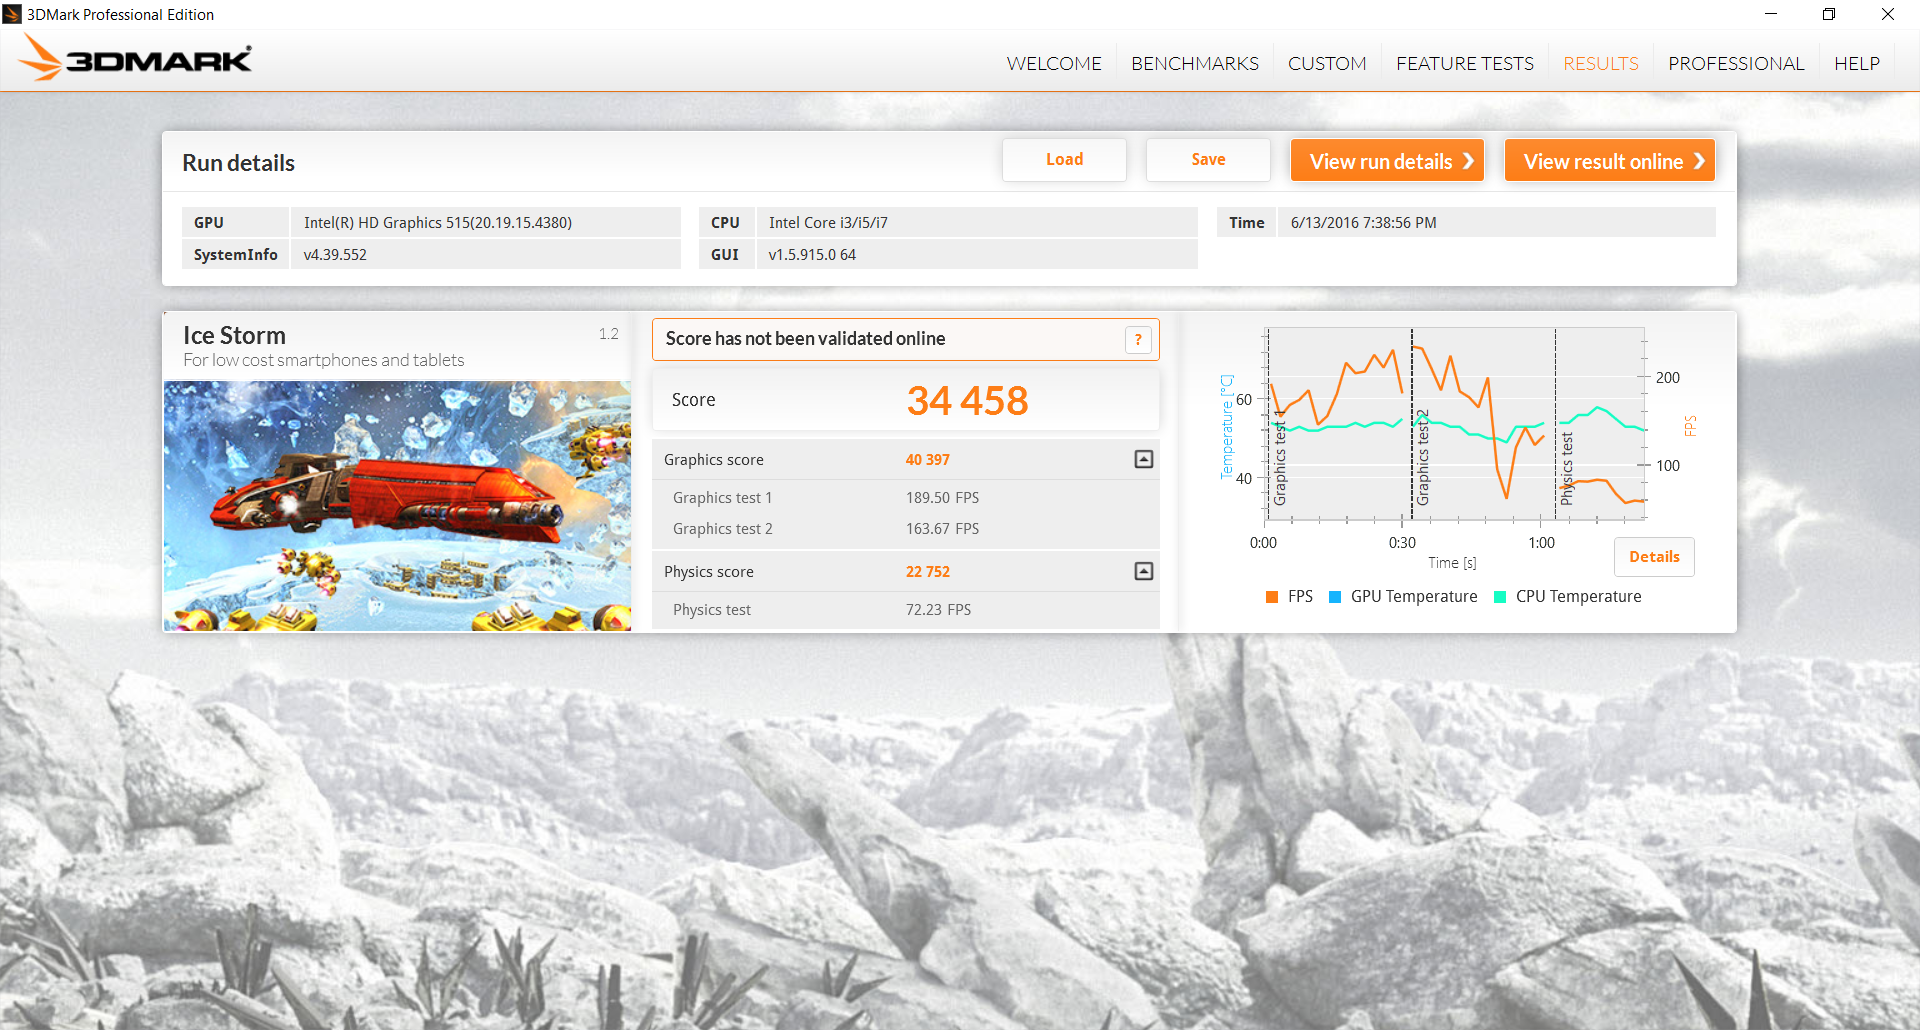1920x1030 pixels.
Task: Open chart Details button
Action: 1654,557
